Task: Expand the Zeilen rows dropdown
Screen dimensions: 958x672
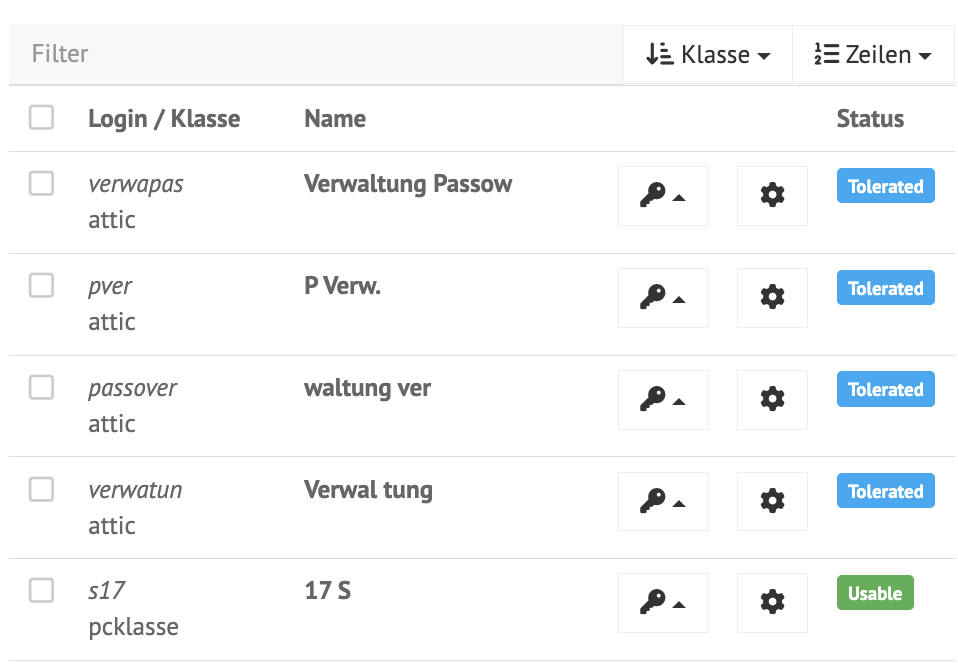Action: pos(872,55)
